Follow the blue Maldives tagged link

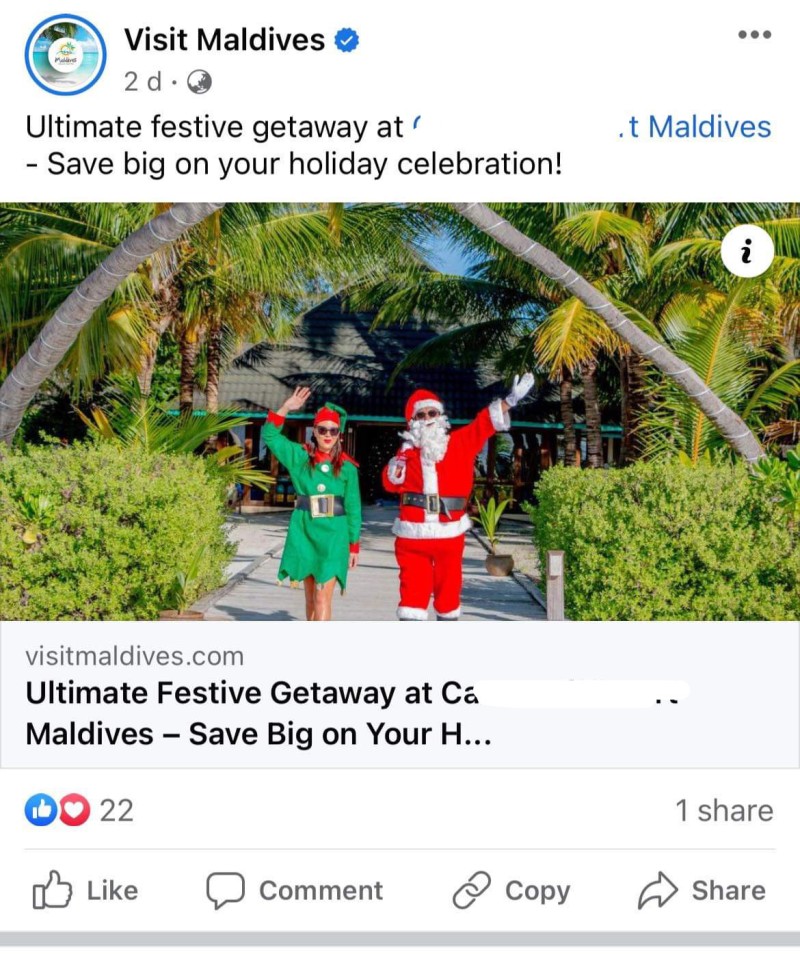(695, 127)
